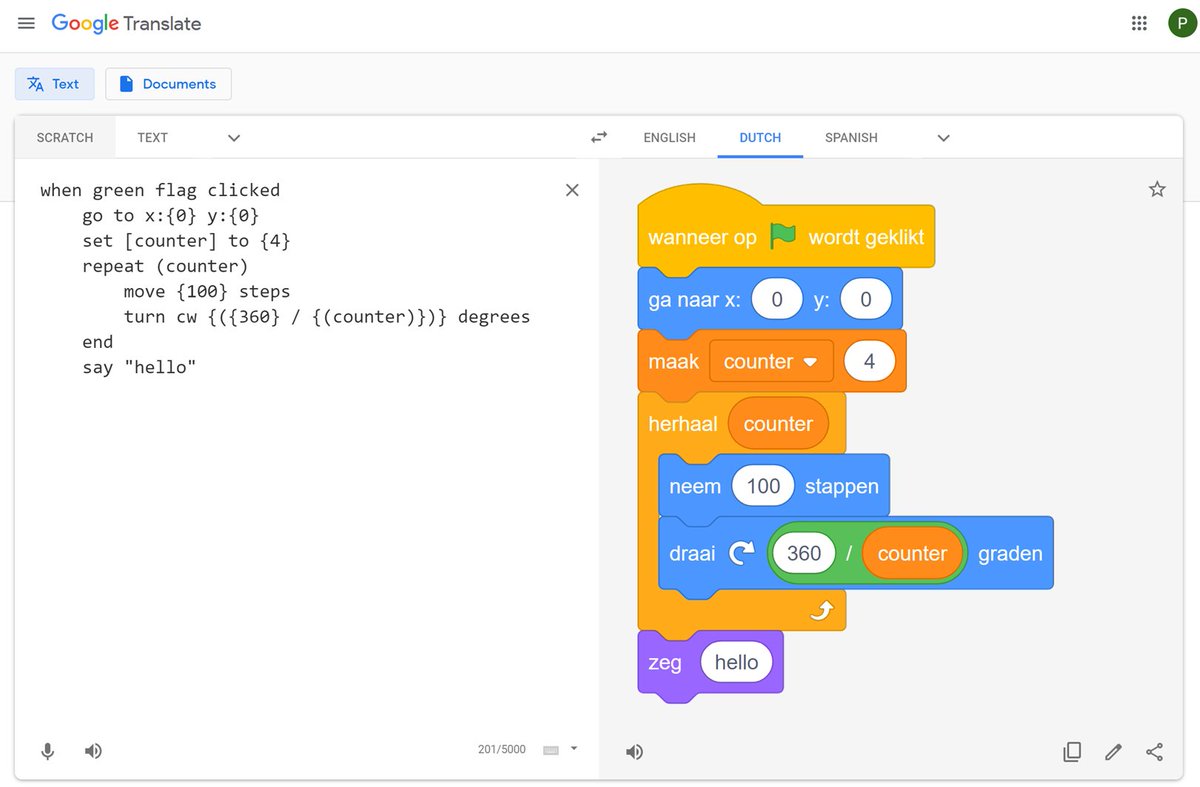Click the 'go to x:{0} y:{0}' line
This screenshot has height=787, width=1200.
pyautogui.click(x=171, y=215)
